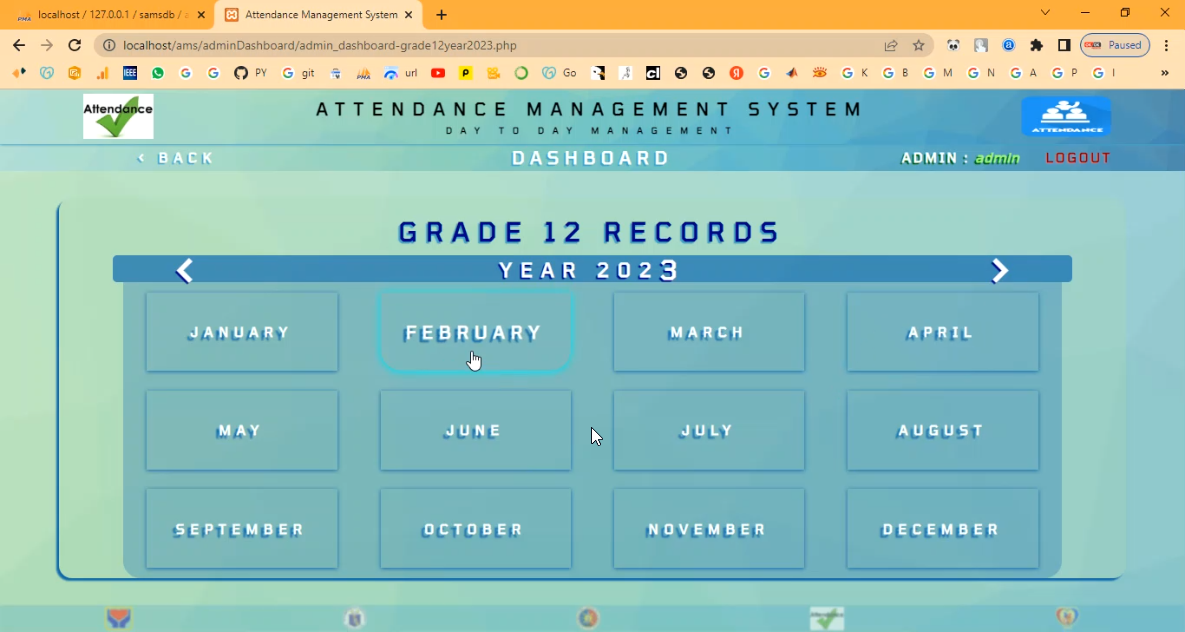Open the phpMyAdmin bookmark icon
Image resolution: width=1185 pixels, height=632 pixels.
364,73
